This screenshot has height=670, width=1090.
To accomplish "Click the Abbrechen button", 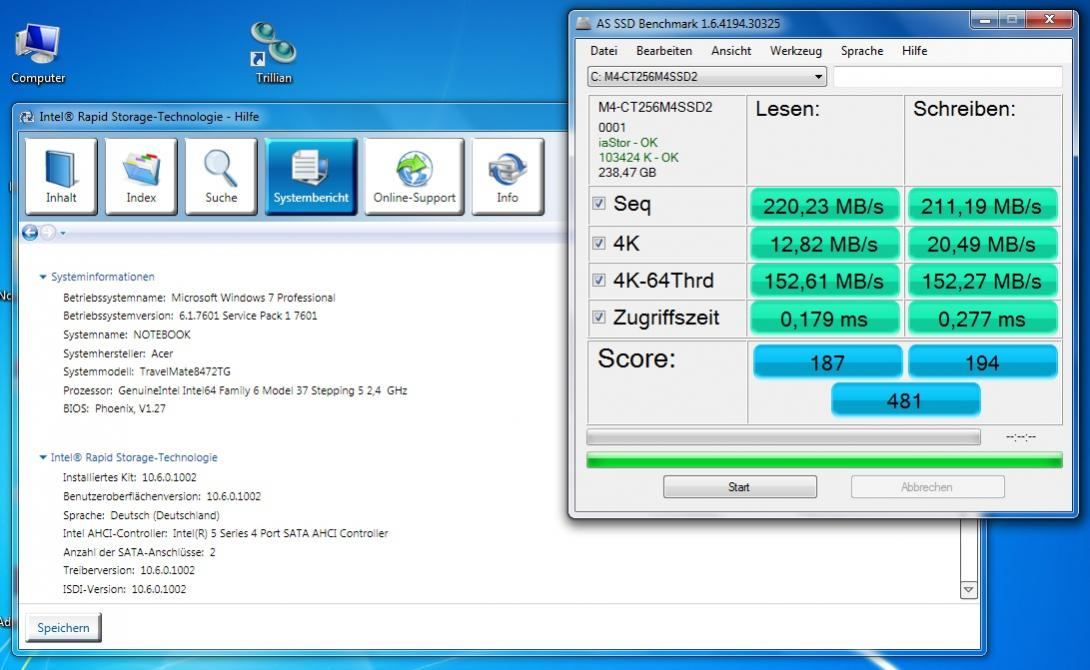I will 927,487.
